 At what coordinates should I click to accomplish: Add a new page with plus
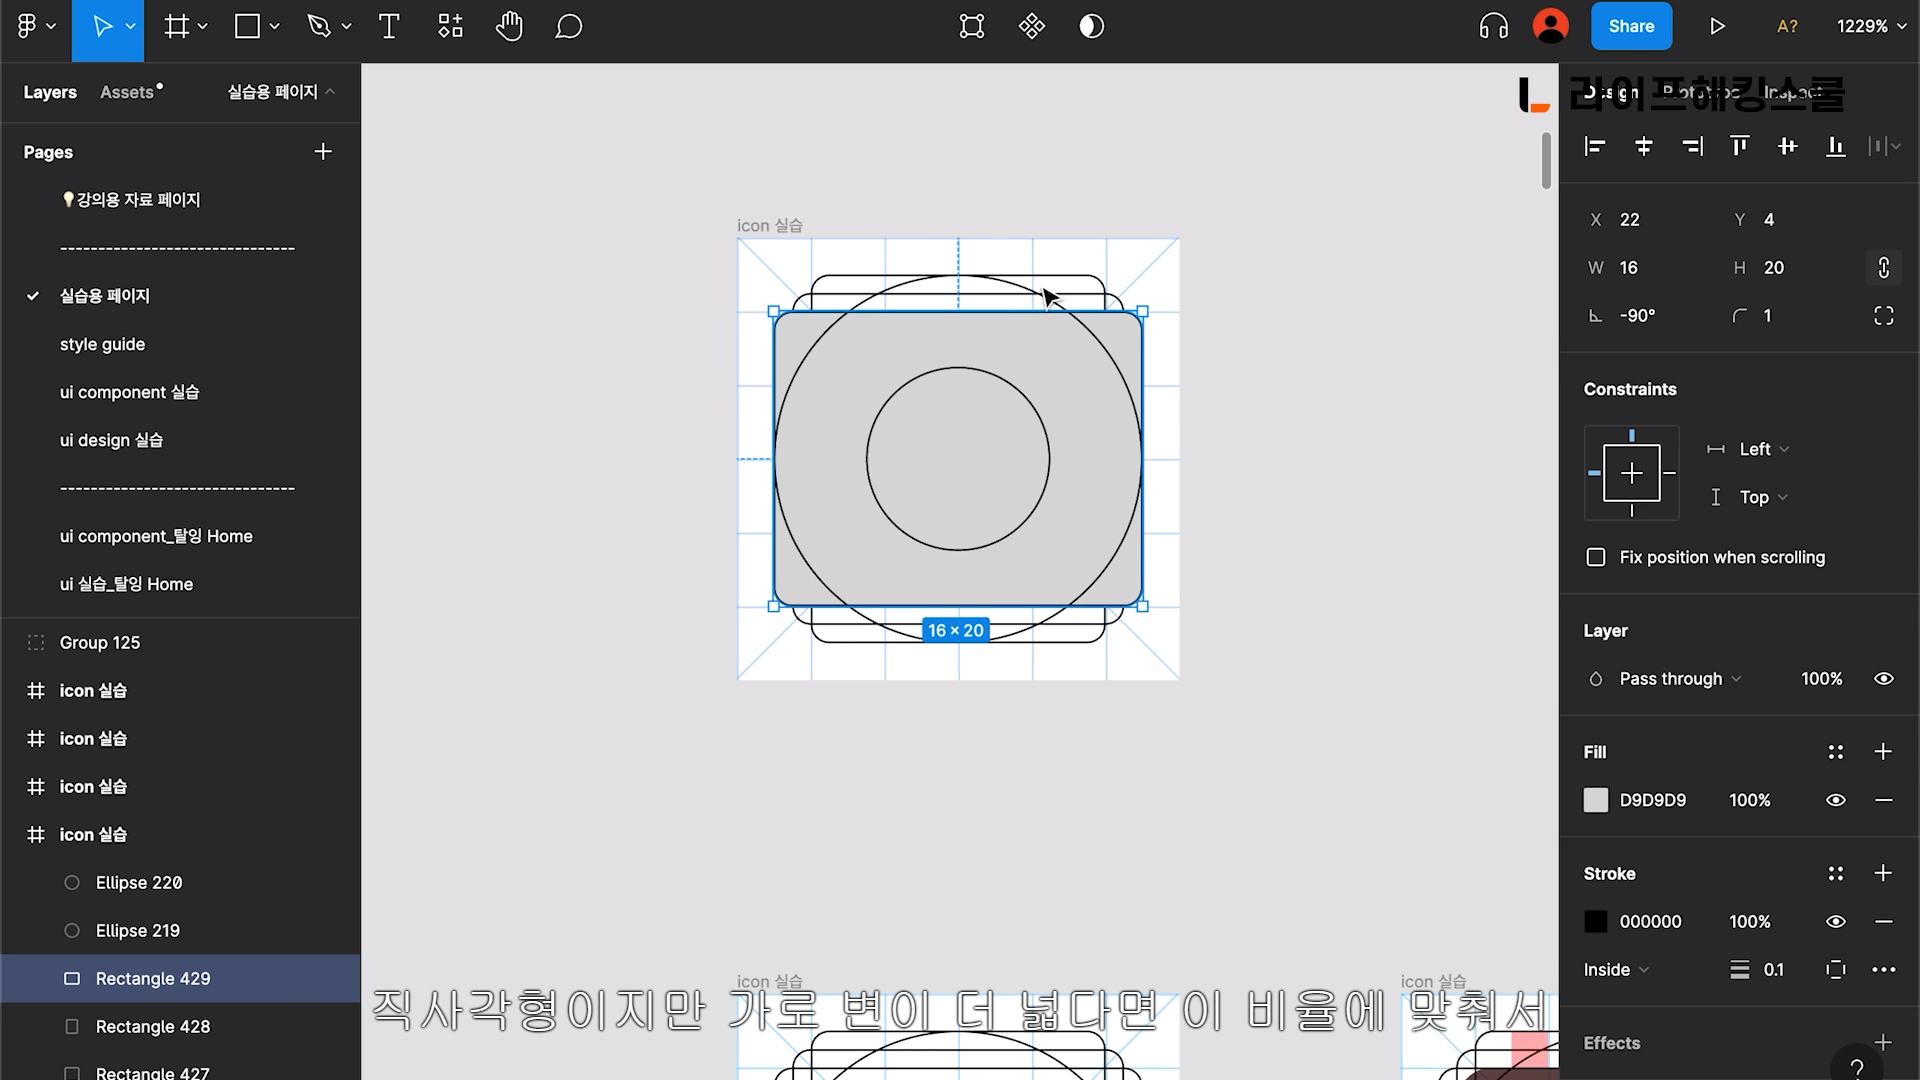(322, 152)
